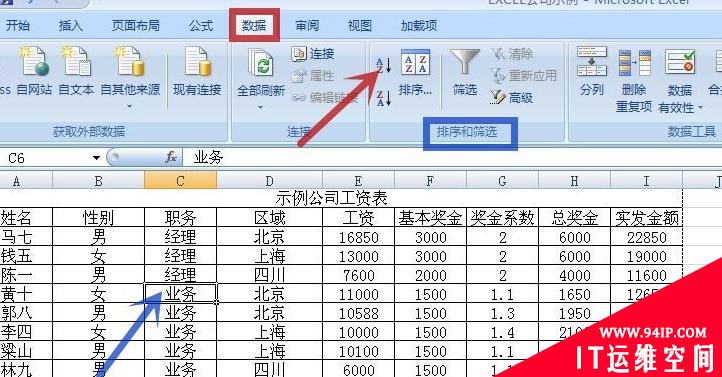Click the 删除重复项 remove duplicates icon

tap(634, 79)
